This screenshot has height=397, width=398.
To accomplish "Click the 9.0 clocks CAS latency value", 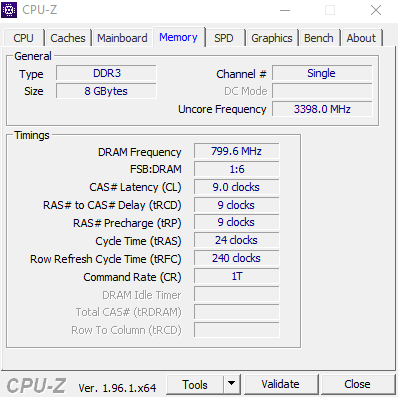I will coord(237,187).
